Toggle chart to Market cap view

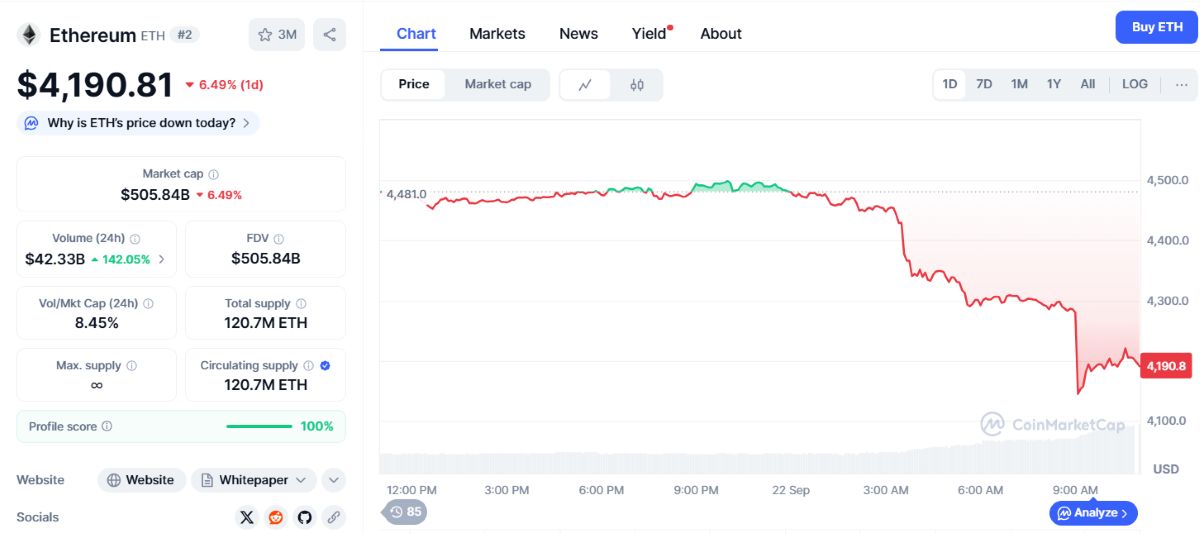[498, 84]
